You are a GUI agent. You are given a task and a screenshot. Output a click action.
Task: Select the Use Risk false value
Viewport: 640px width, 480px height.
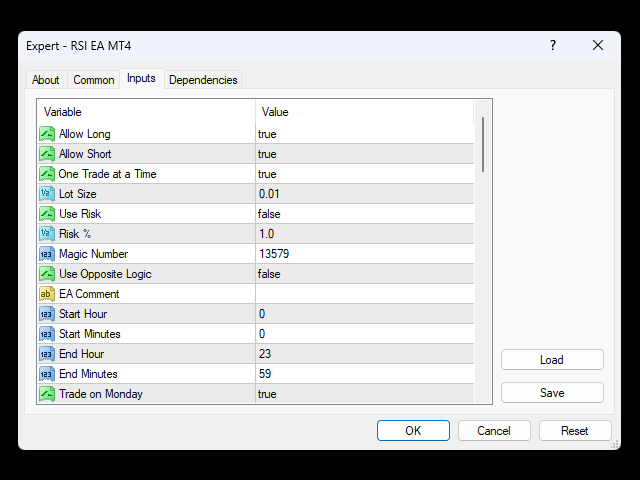click(364, 214)
